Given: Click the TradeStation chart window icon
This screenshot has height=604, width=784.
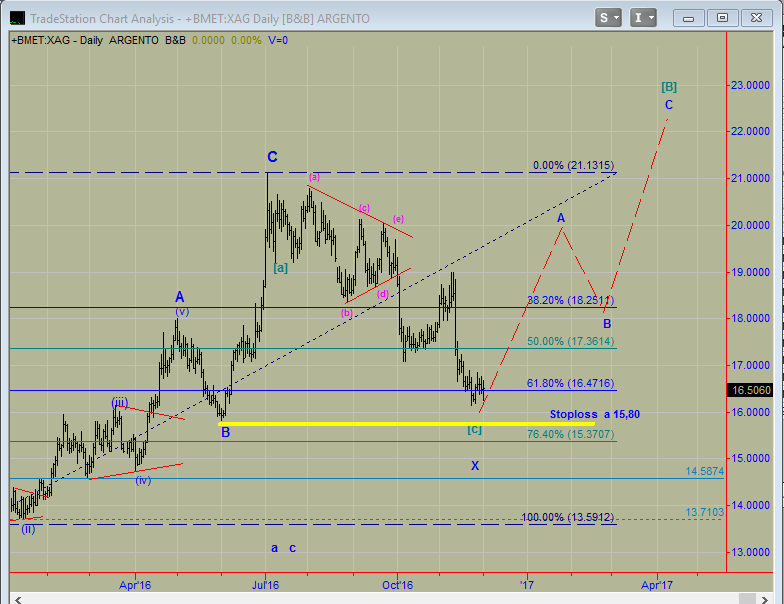Looking at the screenshot, I should point(17,18).
